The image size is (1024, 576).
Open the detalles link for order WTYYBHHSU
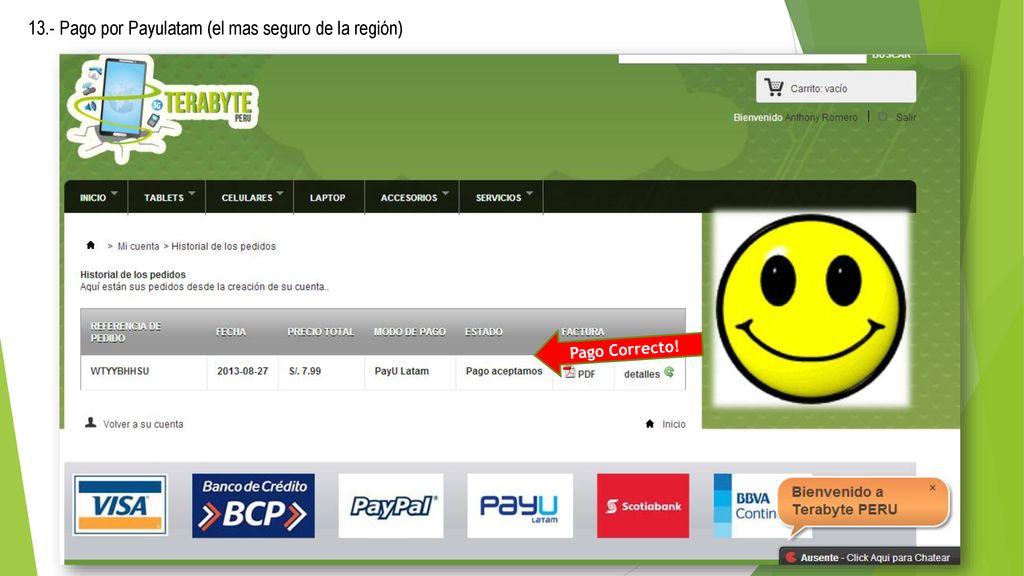641,374
